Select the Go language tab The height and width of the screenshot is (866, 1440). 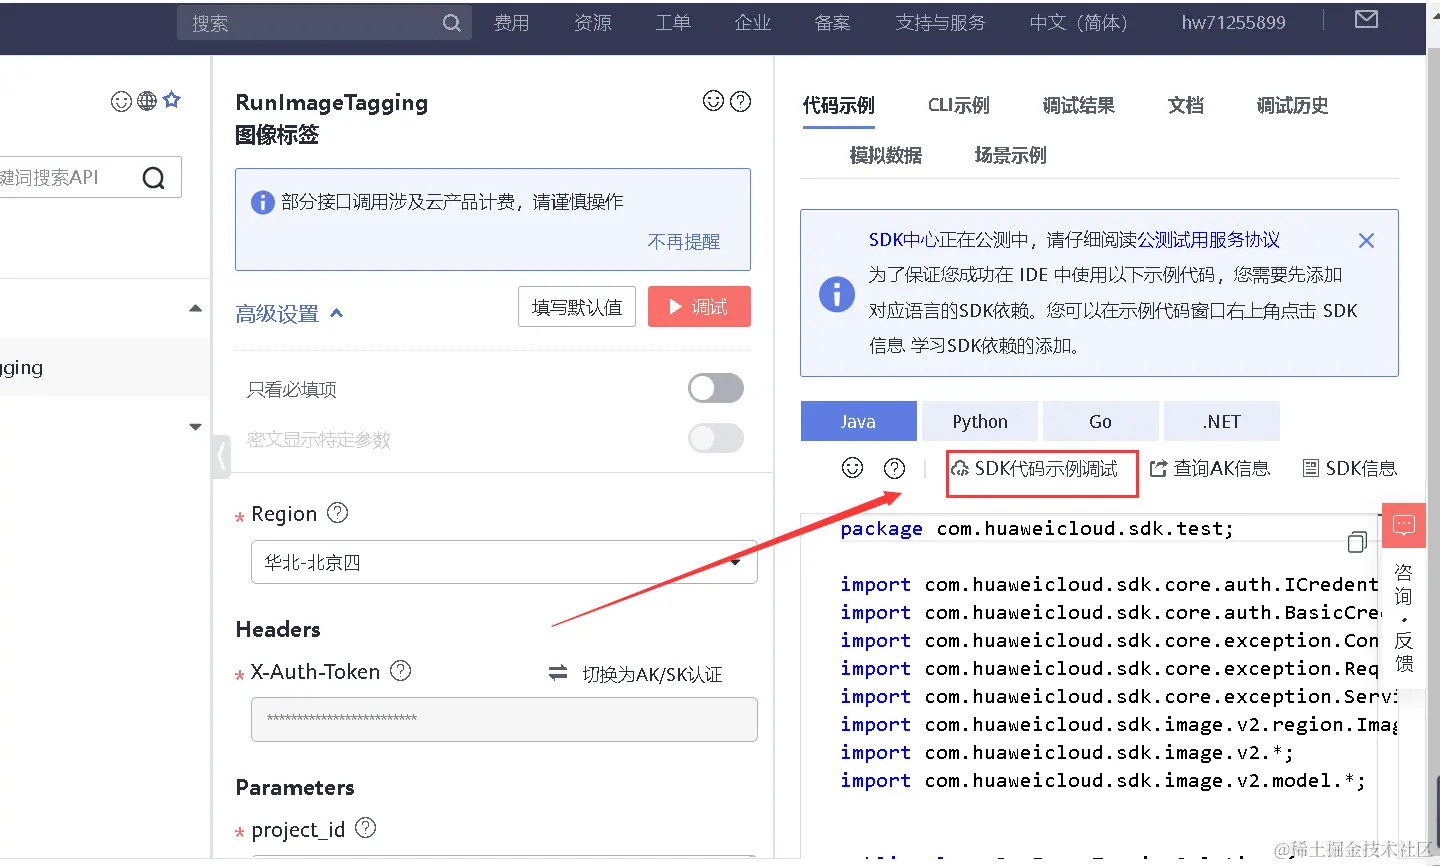tap(1100, 421)
